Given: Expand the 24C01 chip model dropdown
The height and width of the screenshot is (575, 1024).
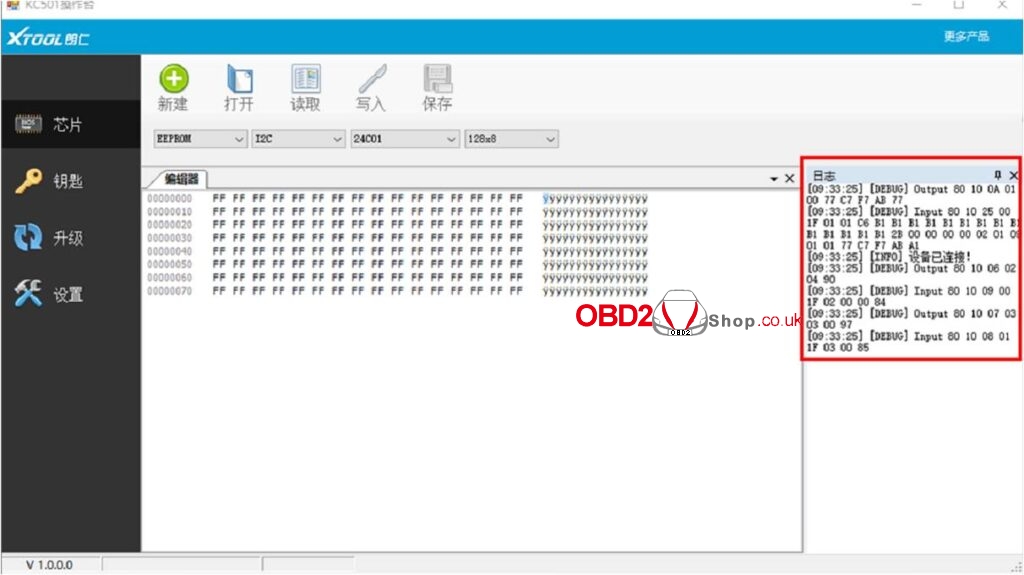Looking at the screenshot, I should coord(450,139).
